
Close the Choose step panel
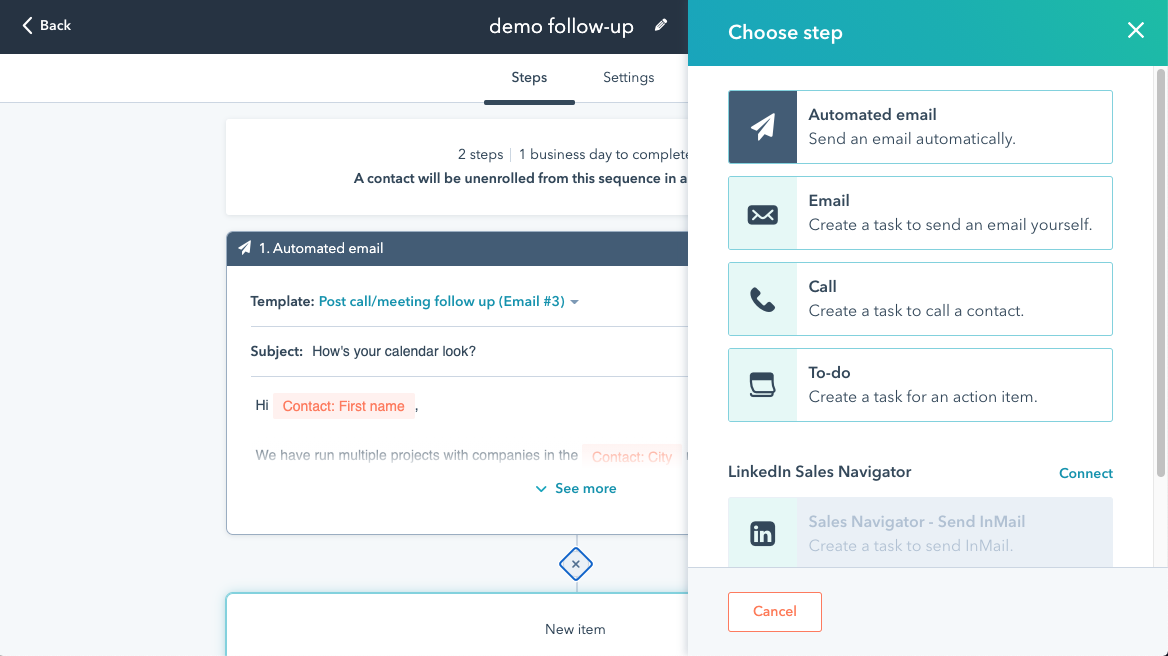point(1136,31)
